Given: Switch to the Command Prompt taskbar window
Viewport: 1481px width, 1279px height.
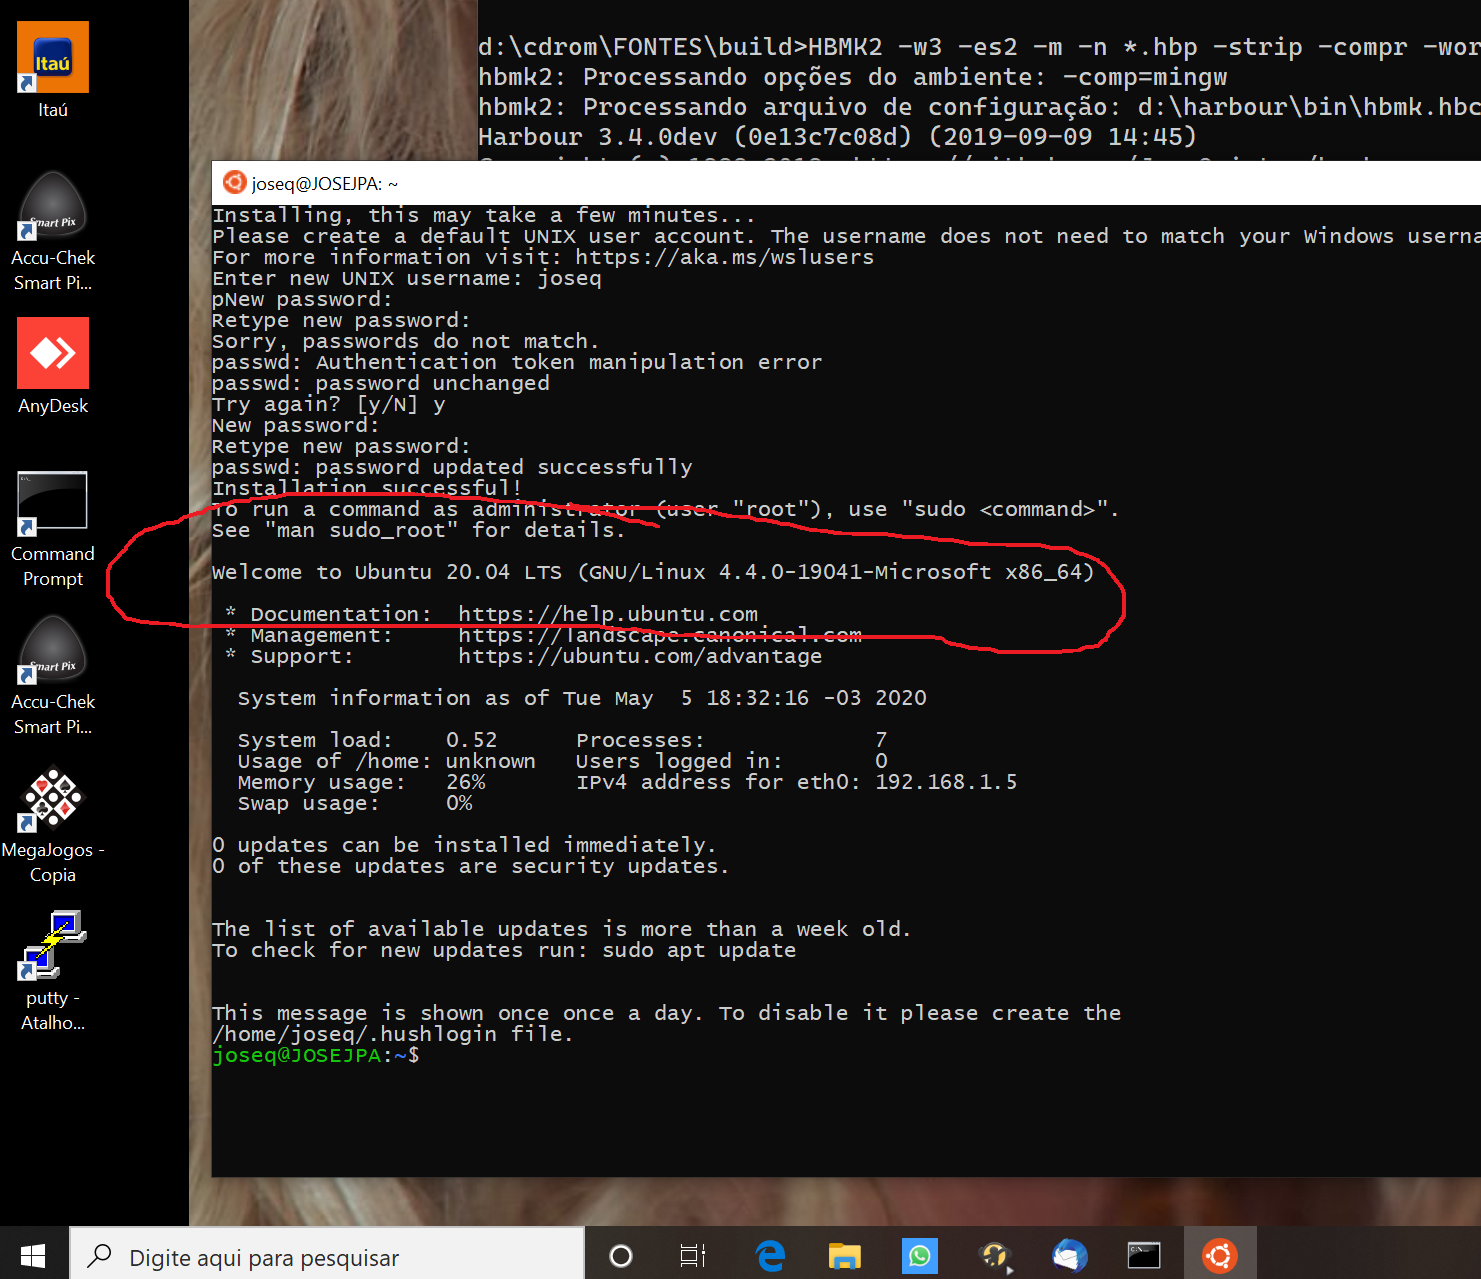Looking at the screenshot, I should point(1144,1255).
